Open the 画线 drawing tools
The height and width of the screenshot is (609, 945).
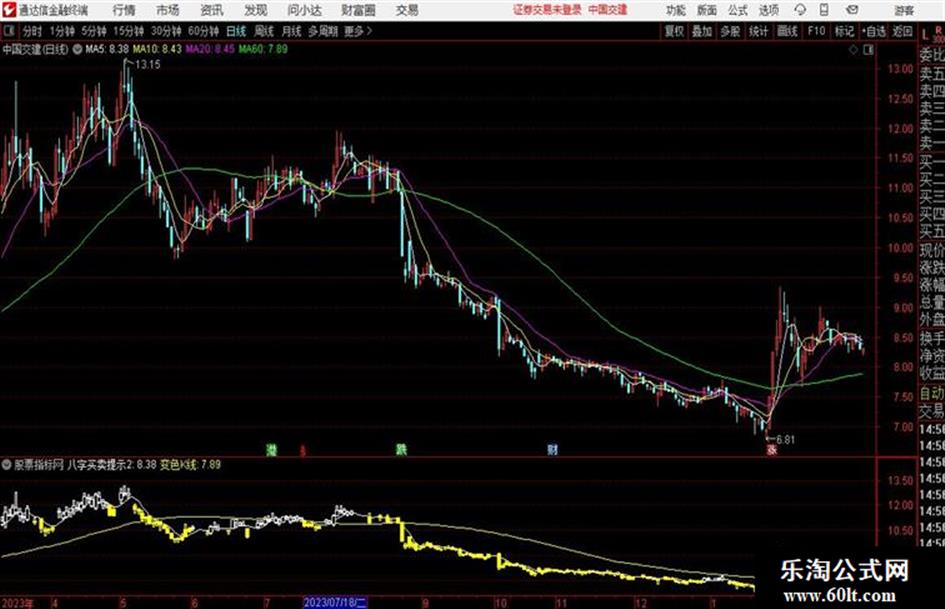(x=787, y=31)
